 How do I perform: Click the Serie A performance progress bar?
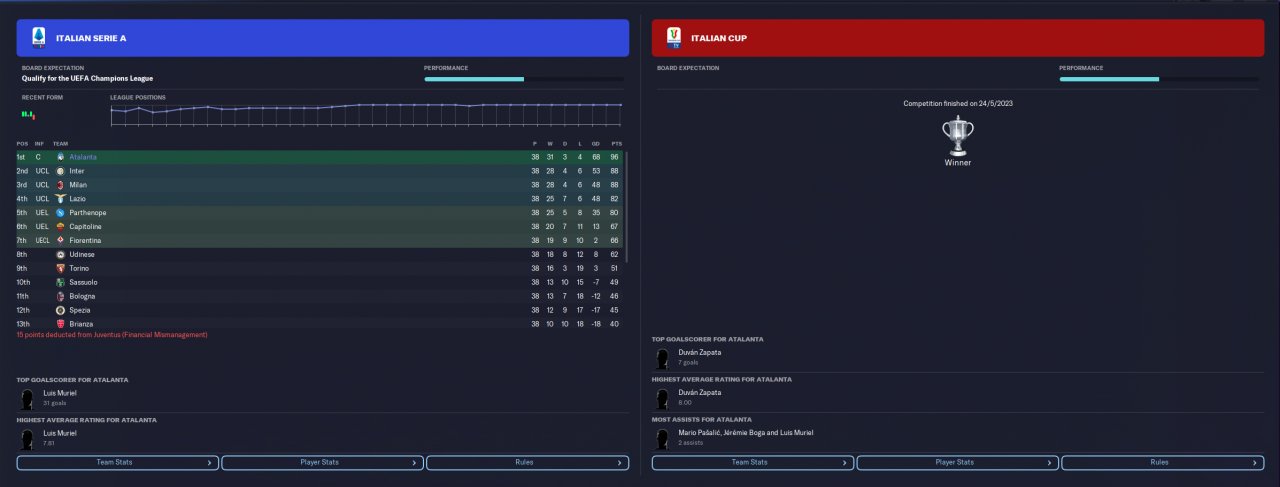[x=523, y=79]
